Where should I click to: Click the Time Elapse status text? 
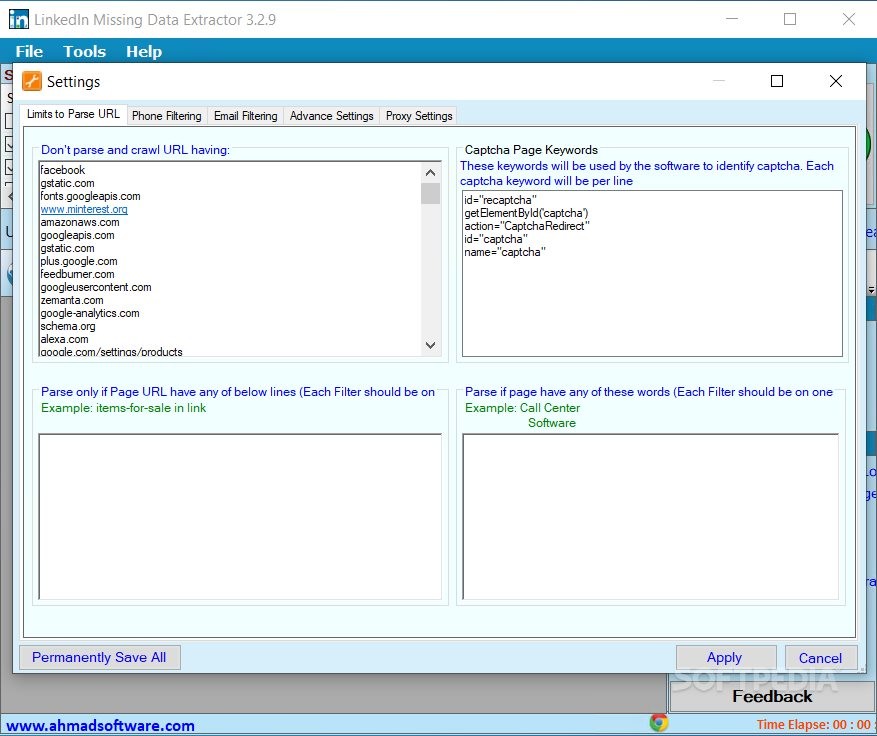pos(814,725)
